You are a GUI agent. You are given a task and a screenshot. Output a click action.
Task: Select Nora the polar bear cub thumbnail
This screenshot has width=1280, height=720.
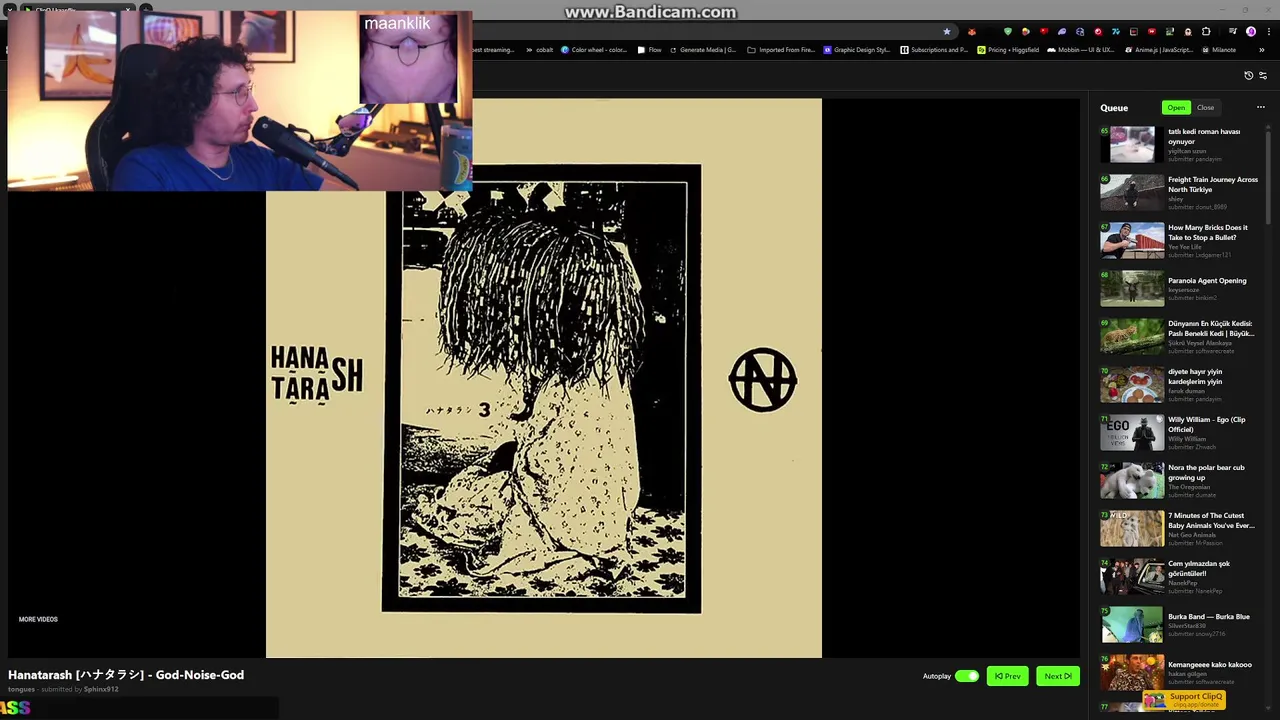1132,480
